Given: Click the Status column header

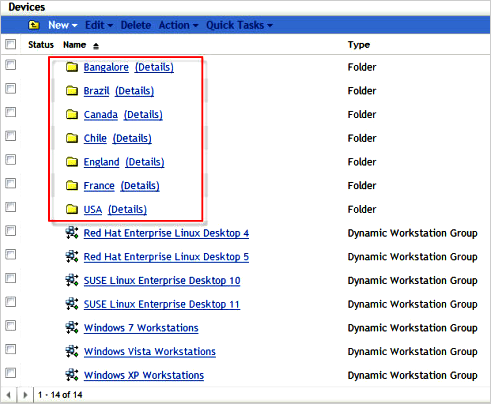Looking at the screenshot, I should (x=41, y=45).
